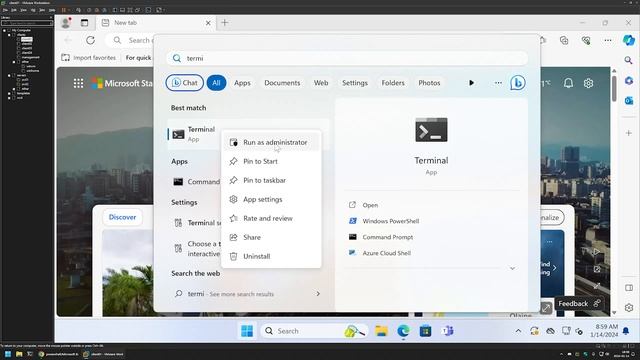The image size is (640, 360).
Task: Switch to the Settings search filter
Action: (355, 83)
